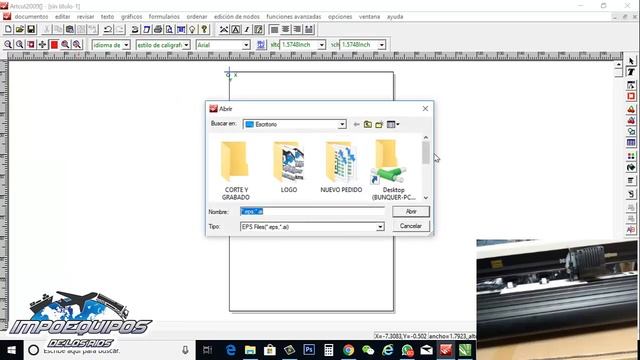640x360 pixels.
Task: Expand the alto 1.5748Inch height dropdown
Action: (x=322, y=45)
